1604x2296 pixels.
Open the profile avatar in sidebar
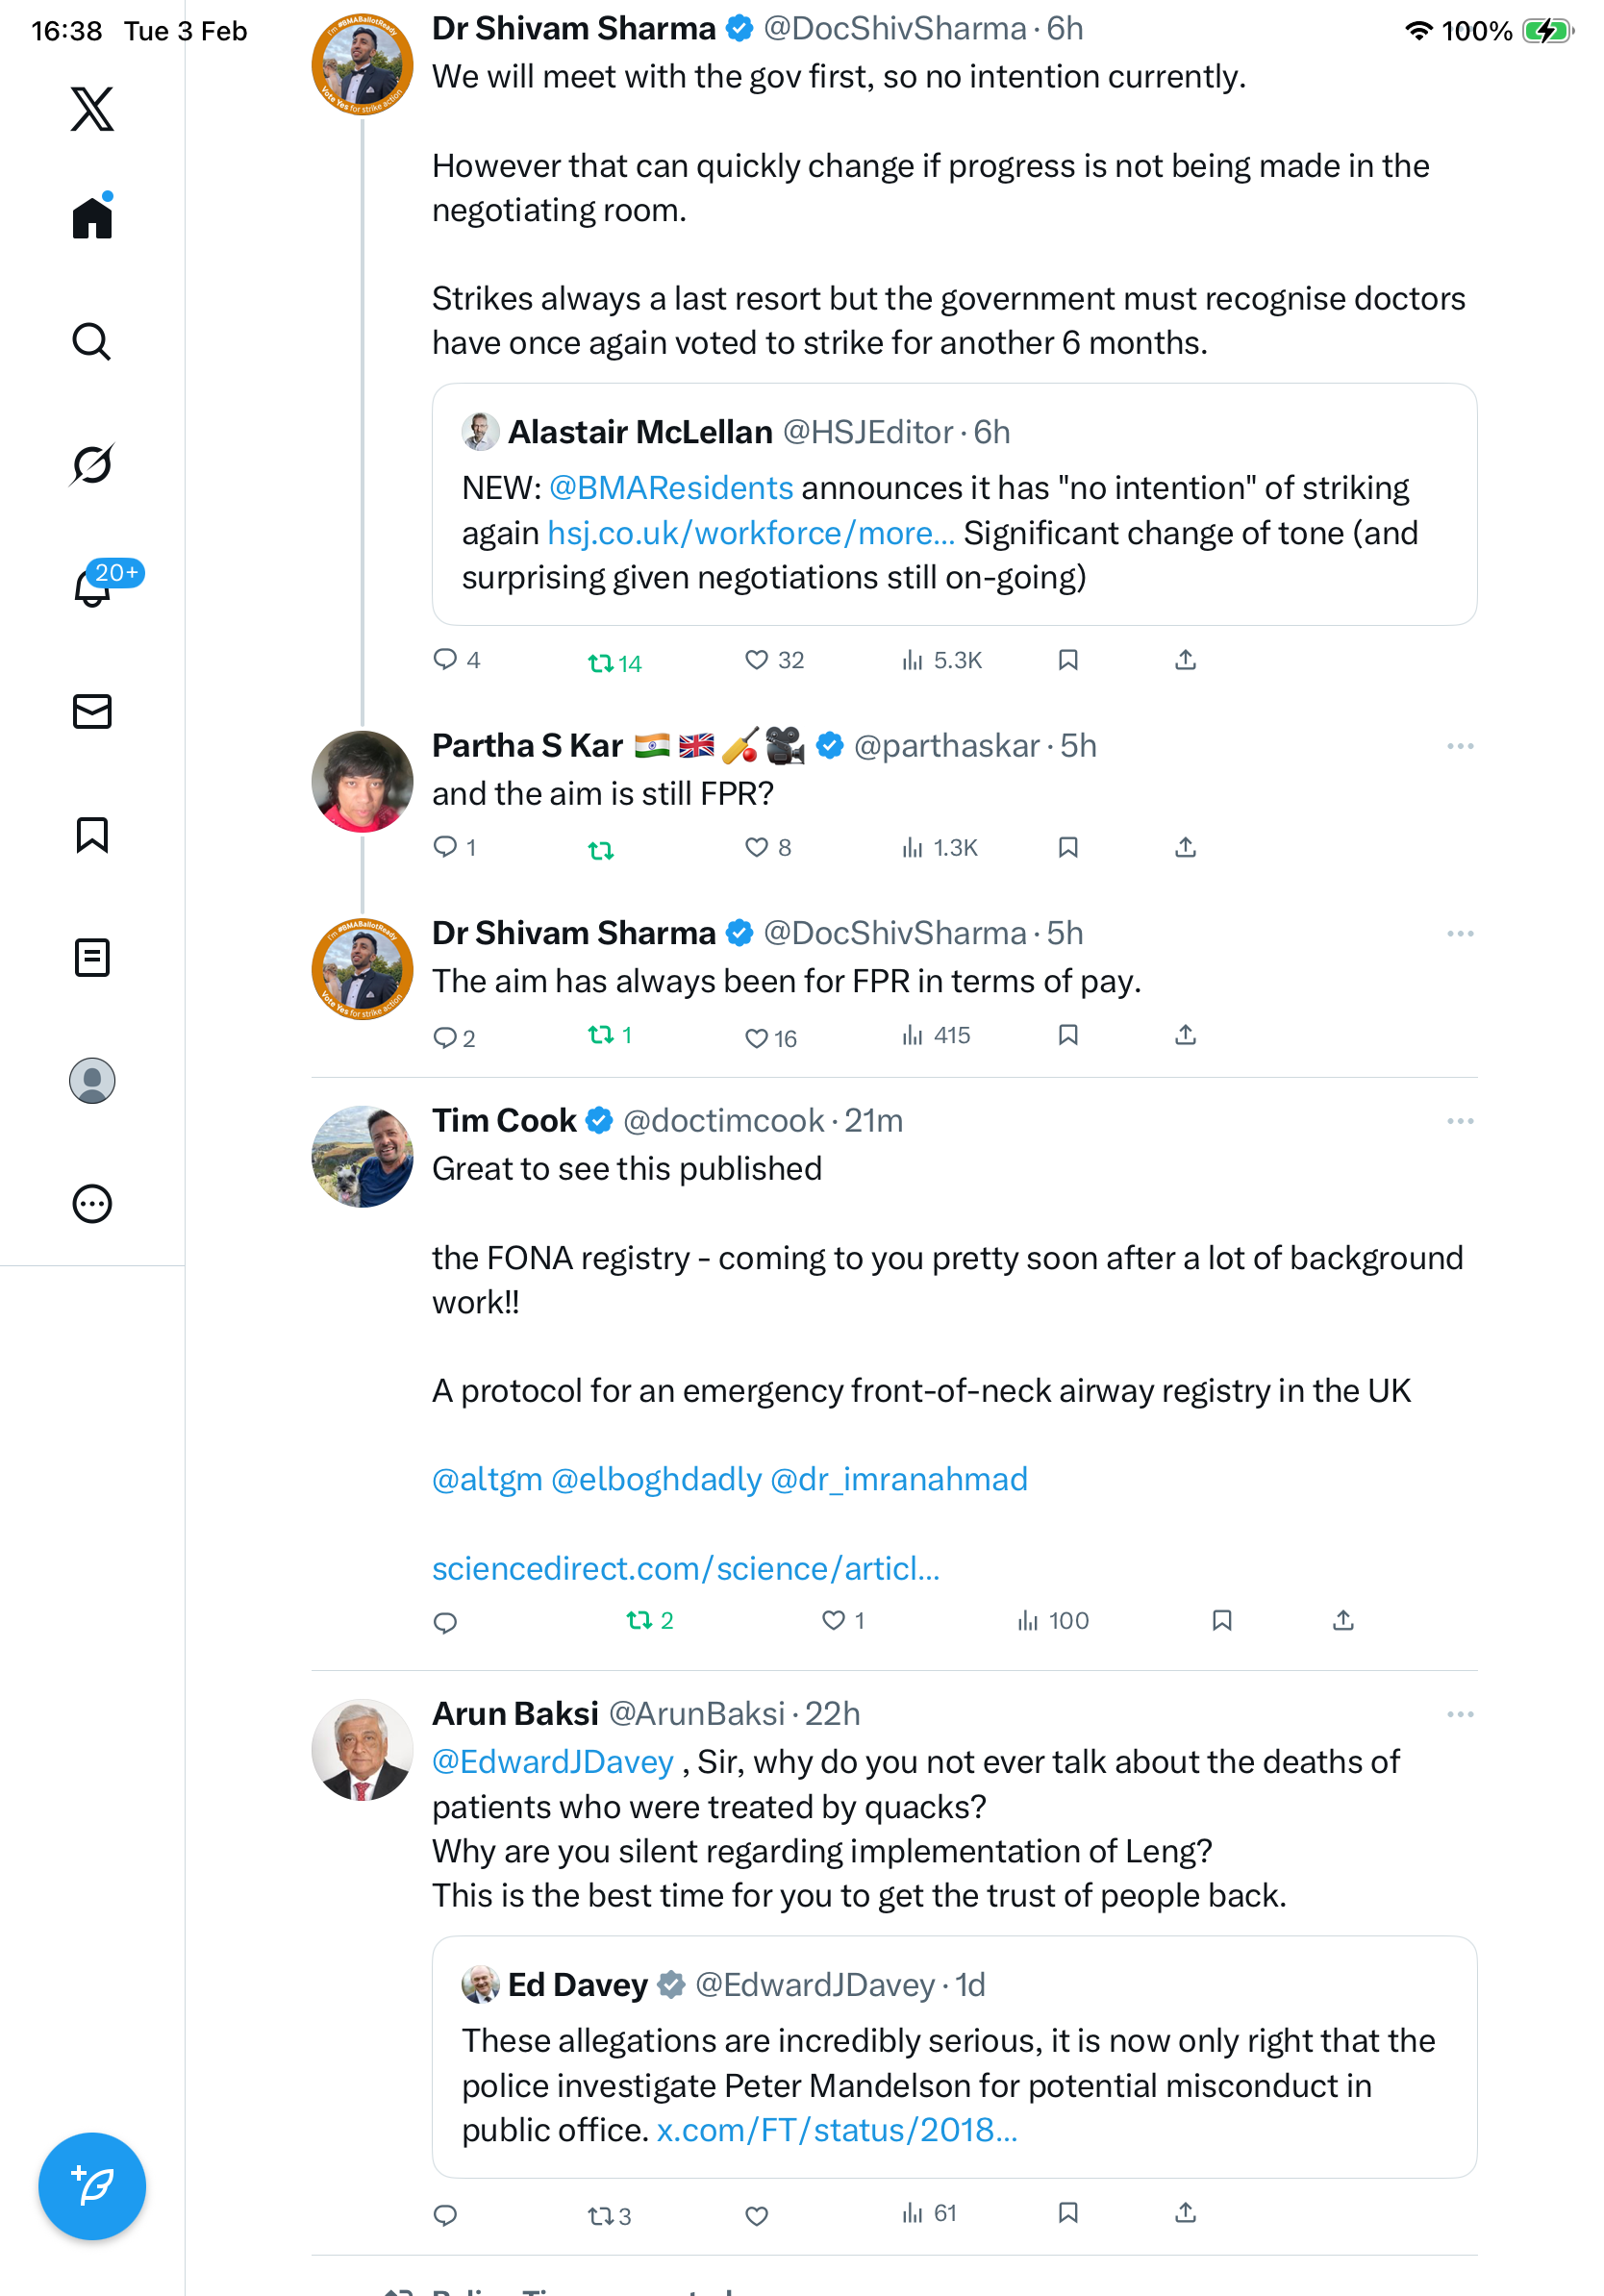click(x=92, y=1081)
